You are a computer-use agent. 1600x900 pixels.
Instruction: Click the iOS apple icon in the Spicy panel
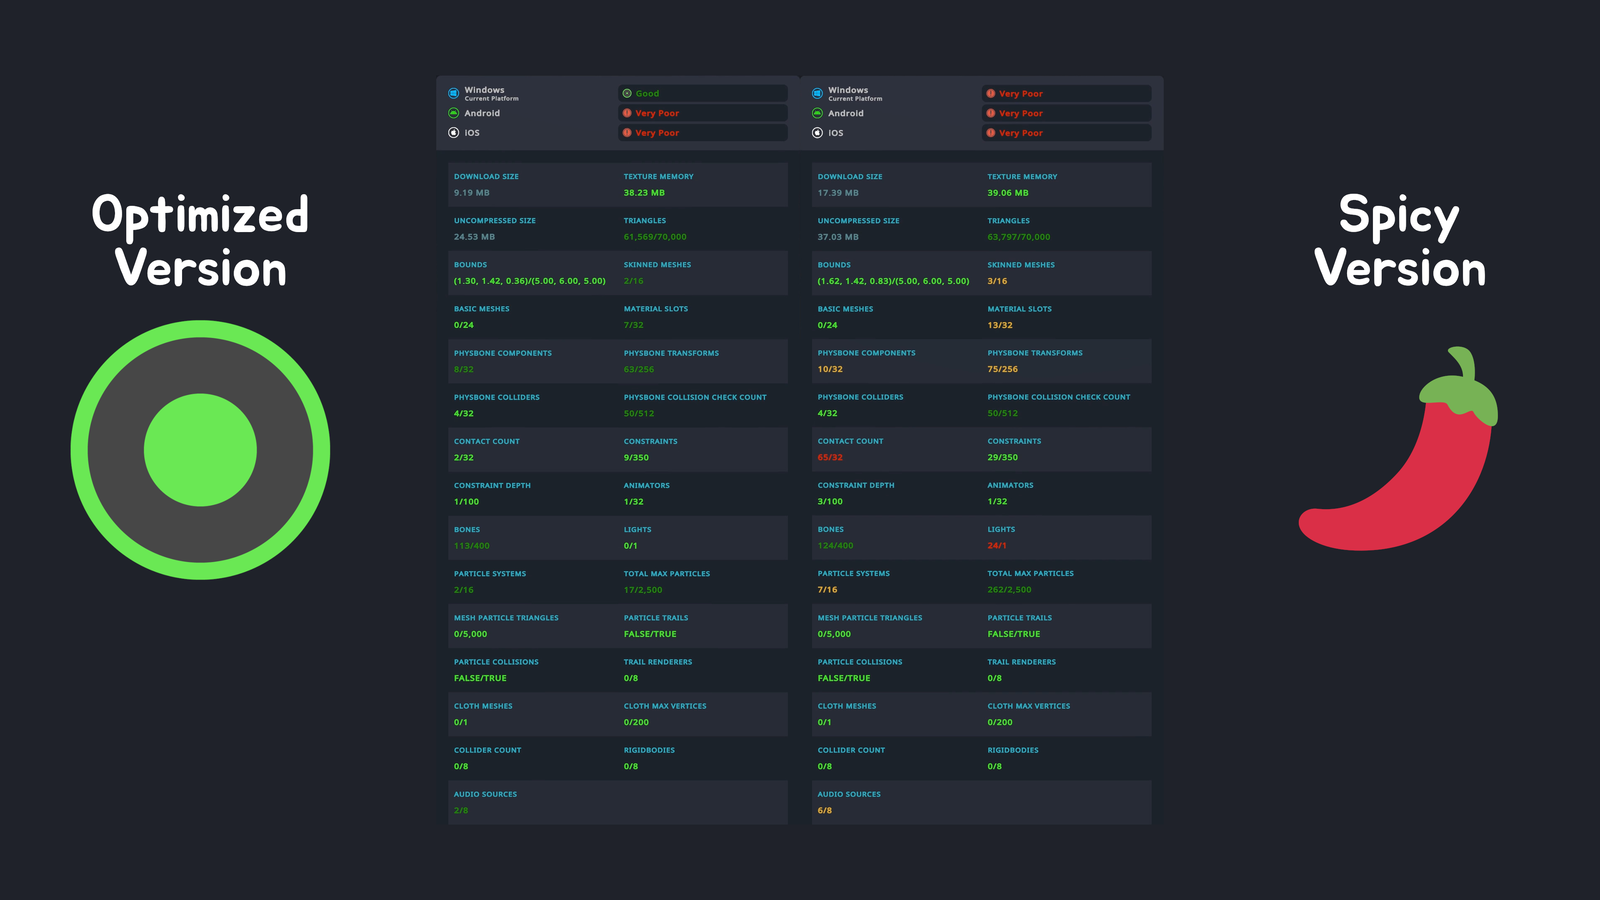point(818,132)
